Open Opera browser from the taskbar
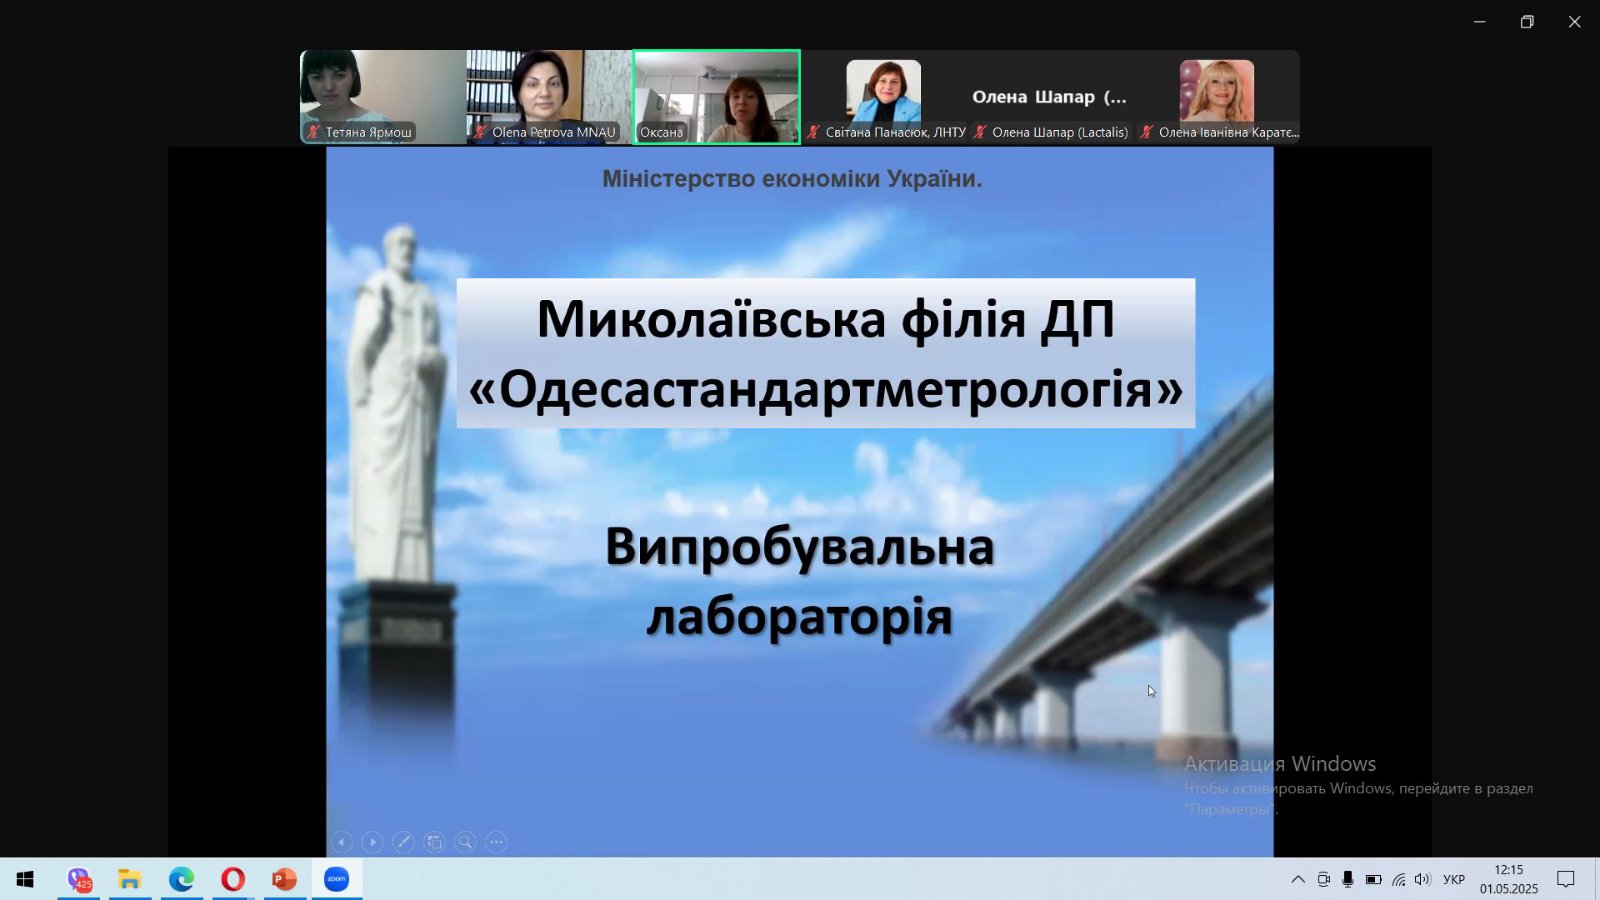The image size is (1600, 900). click(x=233, y=879)
